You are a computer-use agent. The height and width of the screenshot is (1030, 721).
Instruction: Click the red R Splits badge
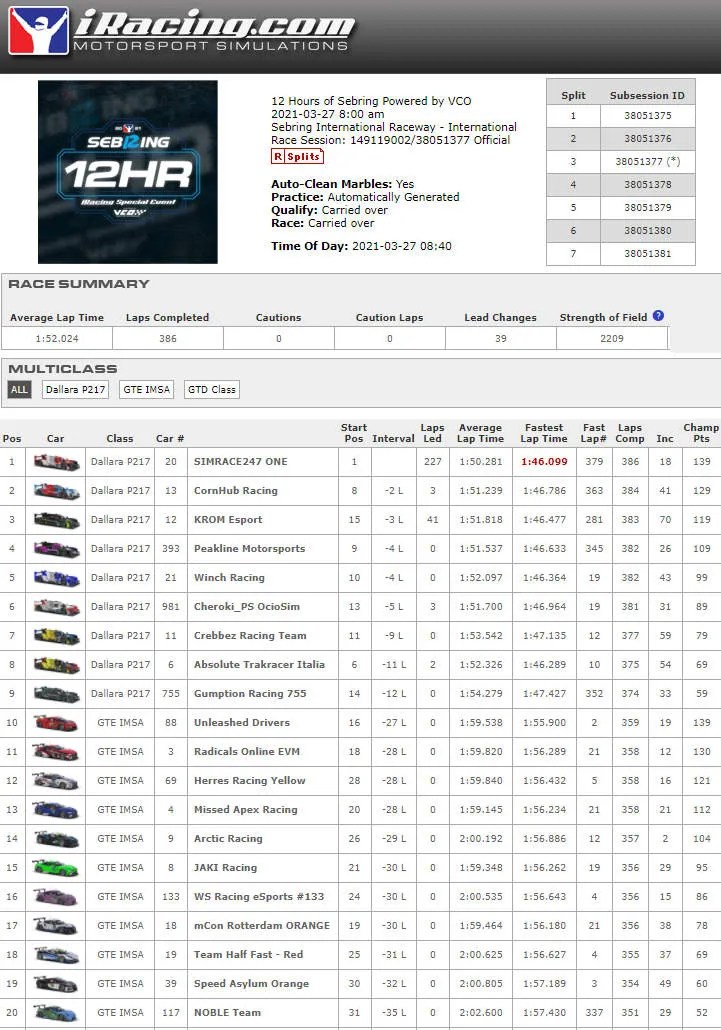[x=297, y=156]
